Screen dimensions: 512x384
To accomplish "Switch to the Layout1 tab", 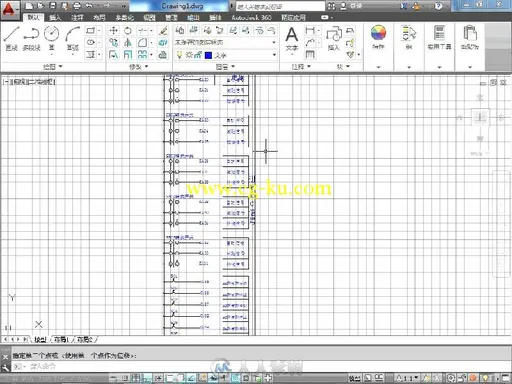I will (x=61, y=339).
